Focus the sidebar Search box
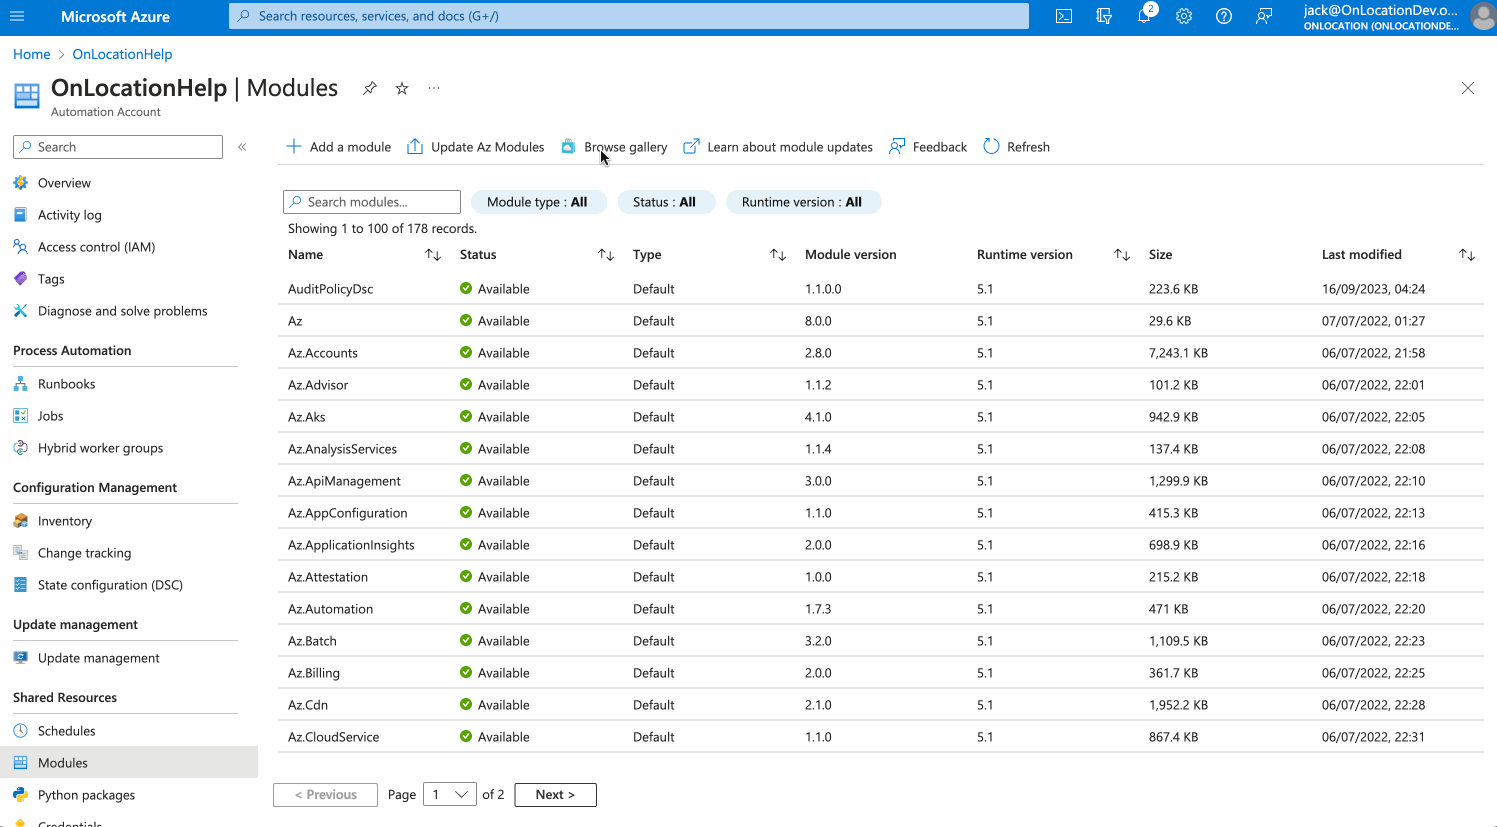Screen dimensions: 1497x827 click(x=118, y=147)
